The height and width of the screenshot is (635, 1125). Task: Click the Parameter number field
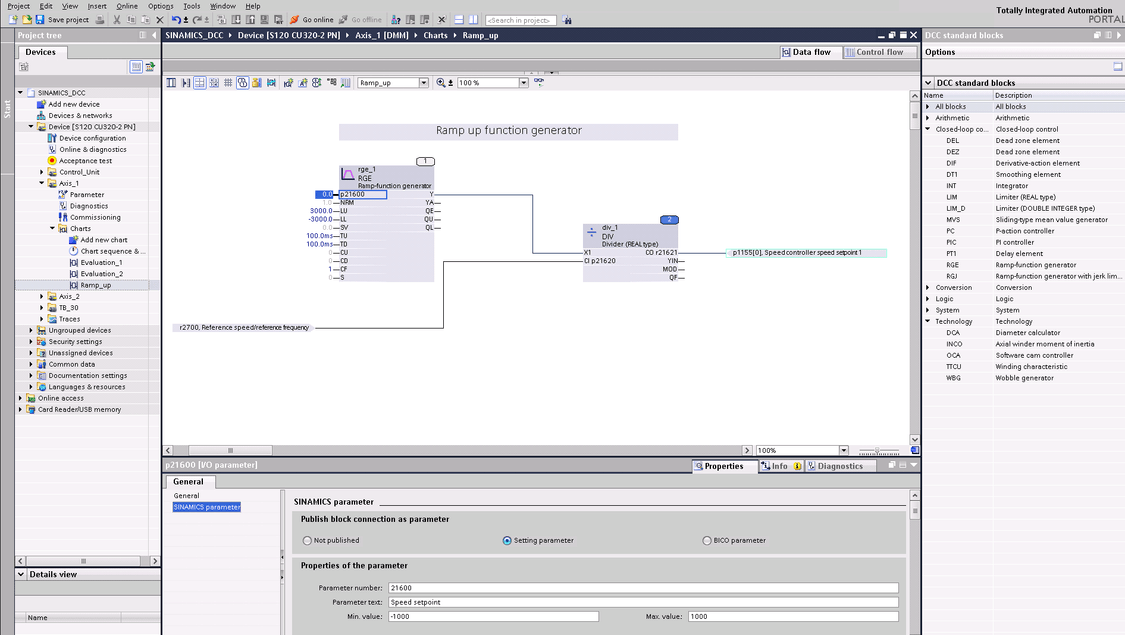(643, 588)
